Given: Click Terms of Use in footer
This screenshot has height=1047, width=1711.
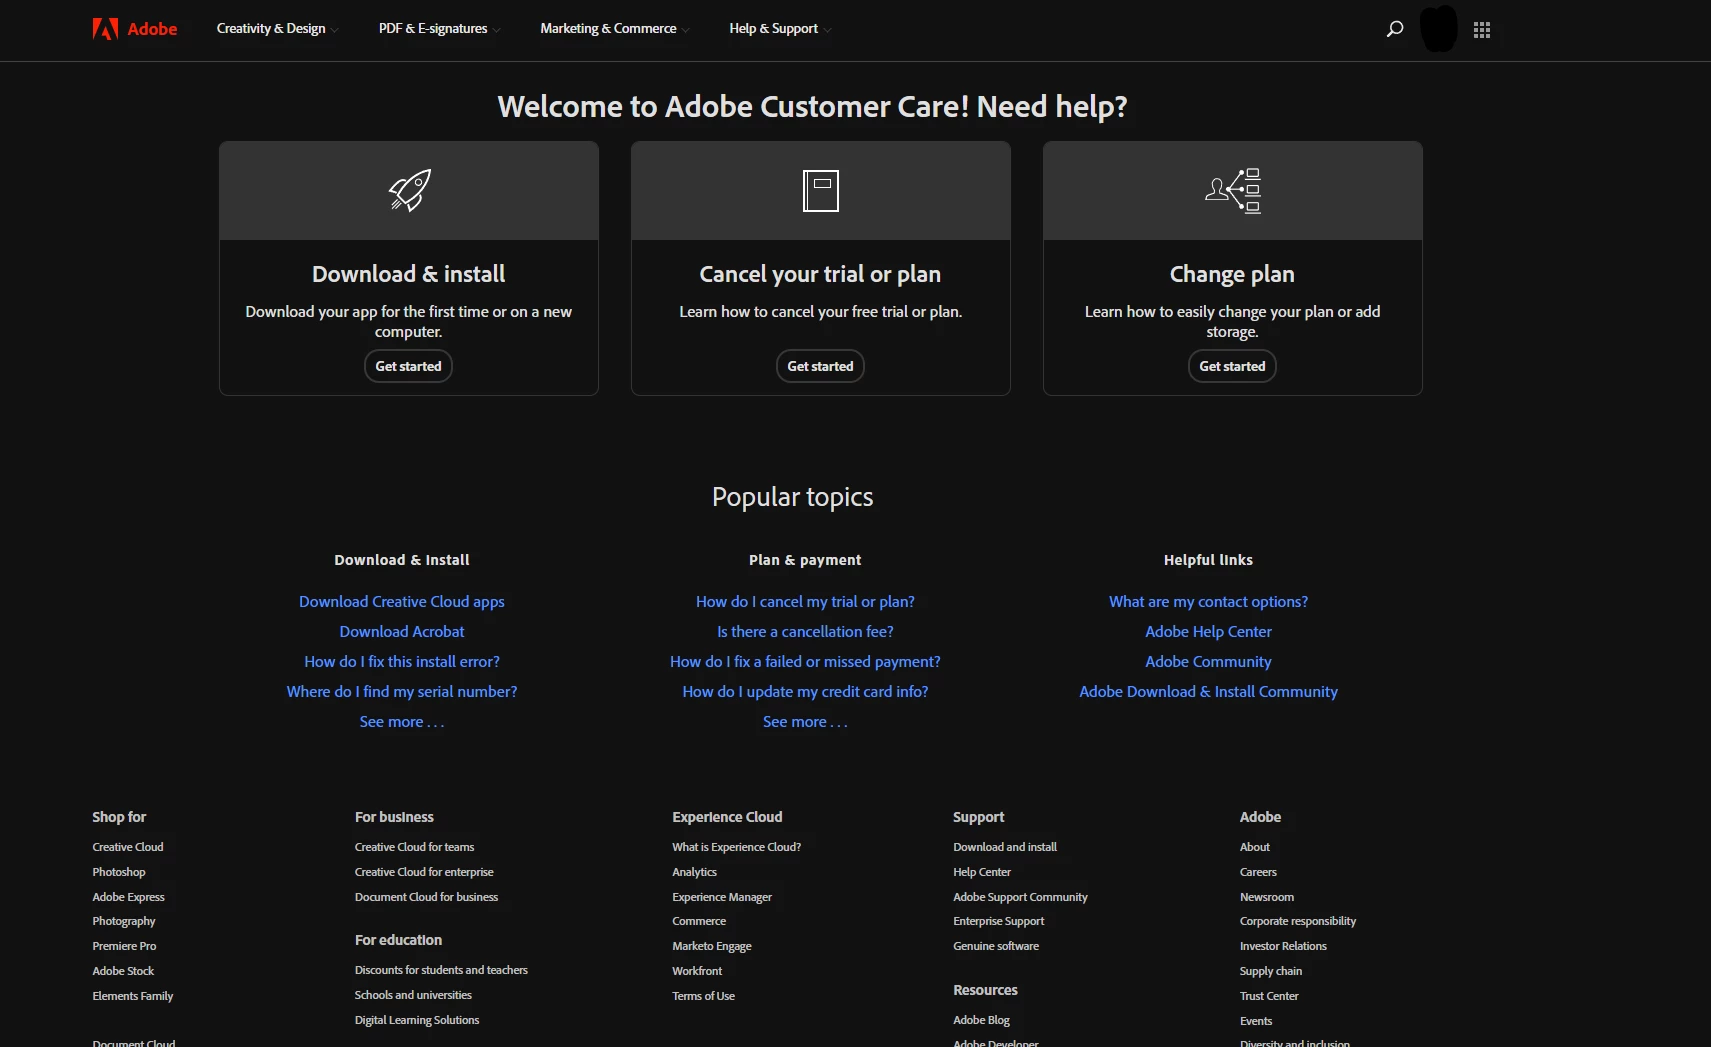Looking at the screenshot, I should pos(704,996).
